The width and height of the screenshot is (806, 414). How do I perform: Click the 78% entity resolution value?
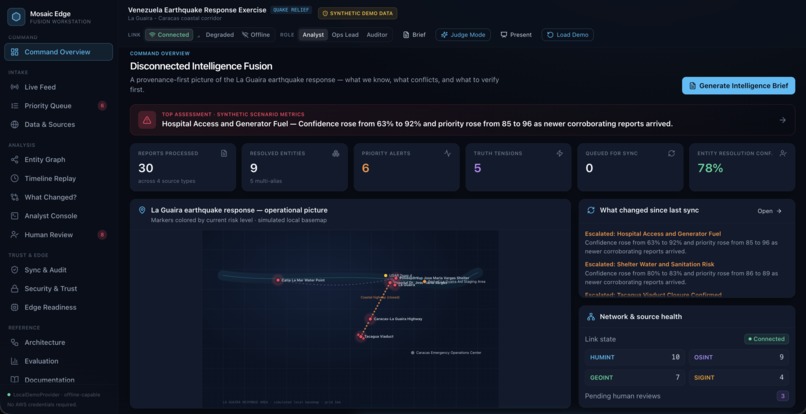tap(710, 168)
